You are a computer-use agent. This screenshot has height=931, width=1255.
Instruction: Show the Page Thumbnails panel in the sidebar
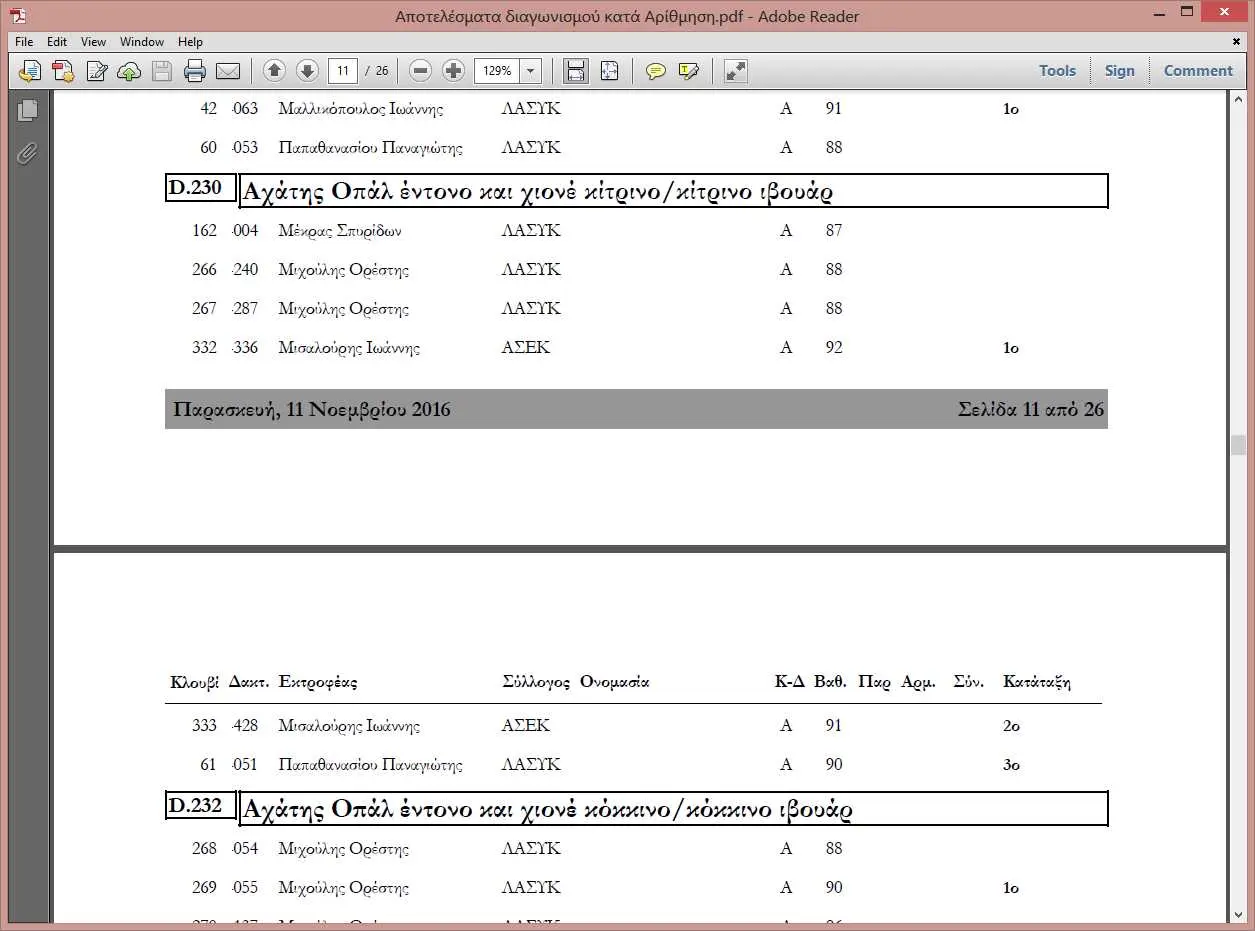(x=27, y=110)
